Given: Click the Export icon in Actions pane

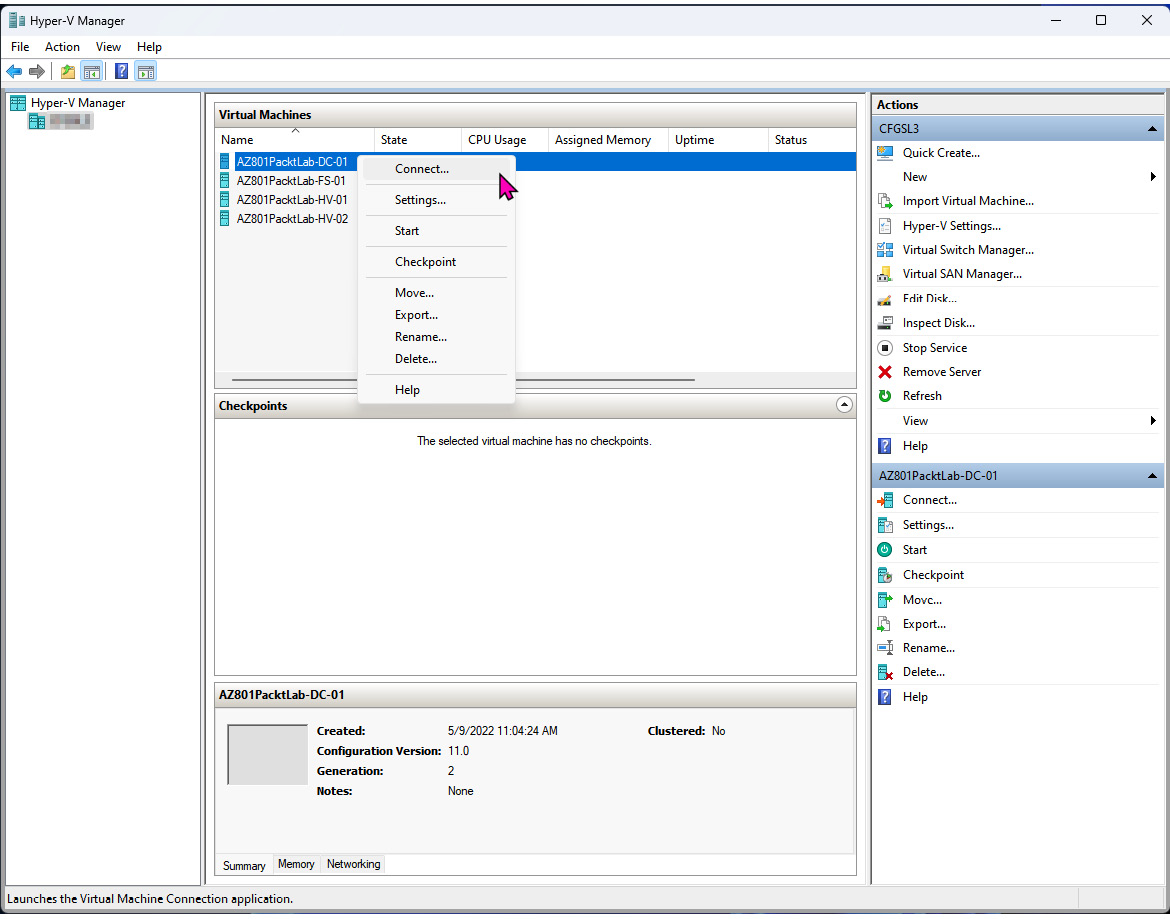Looking at the screenshot, I should tap(885, 624).
